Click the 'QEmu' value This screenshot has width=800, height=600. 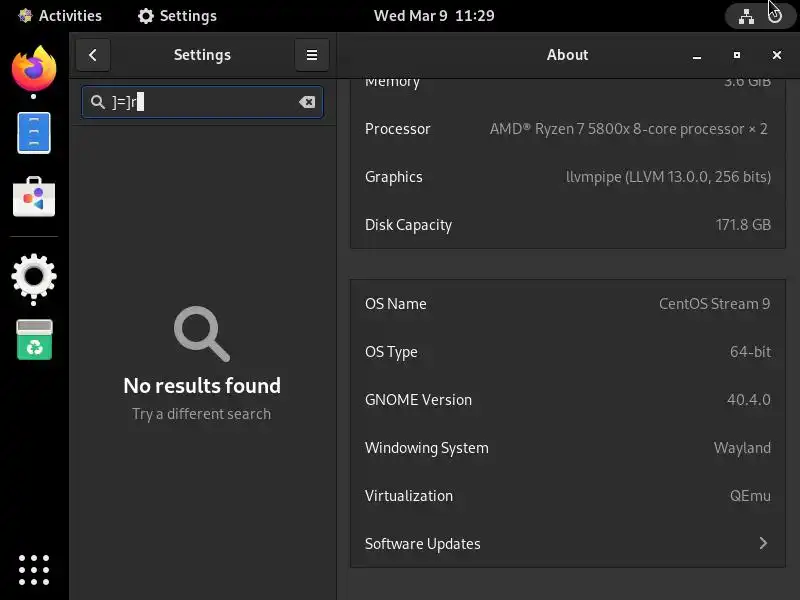click(x=750, y=496)
